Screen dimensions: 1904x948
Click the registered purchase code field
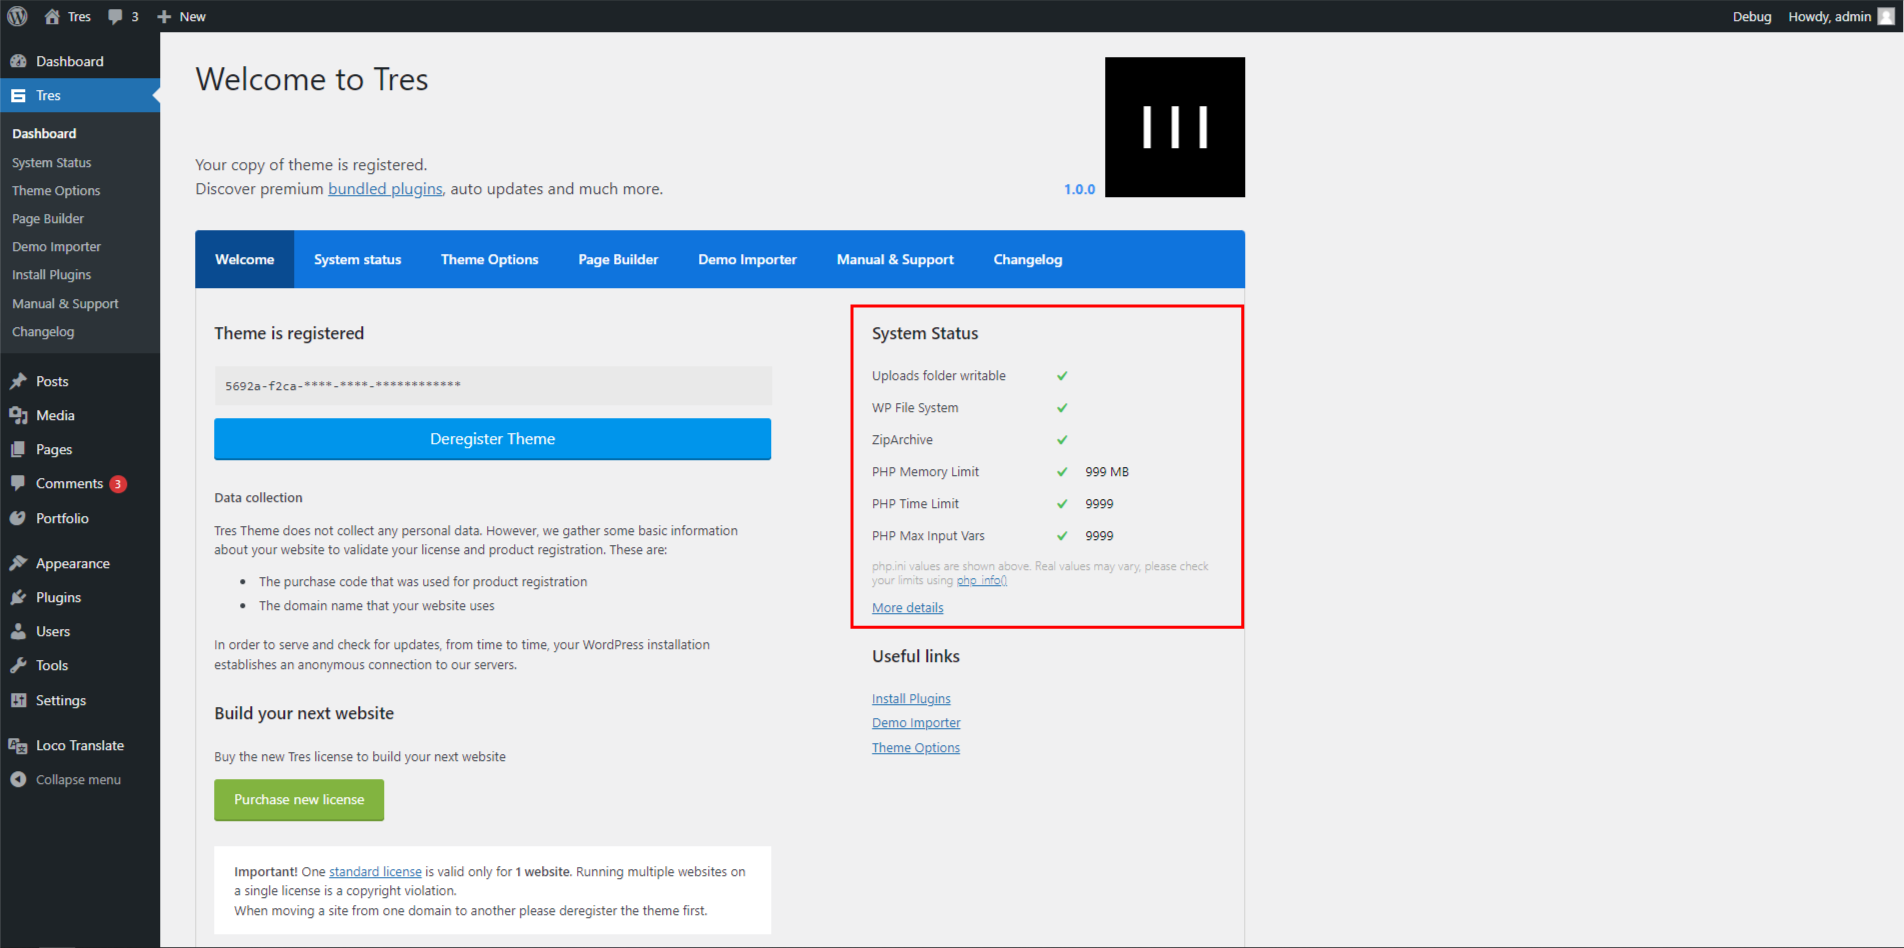(x=492, y=386)
